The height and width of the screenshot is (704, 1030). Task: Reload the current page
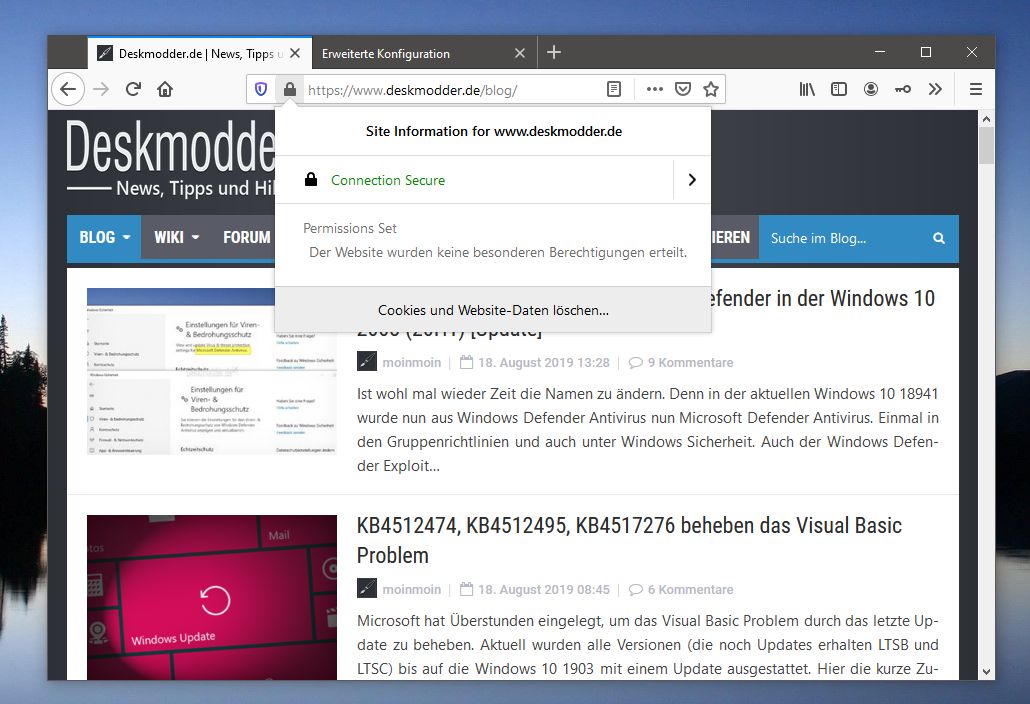[x=133, y=89]
